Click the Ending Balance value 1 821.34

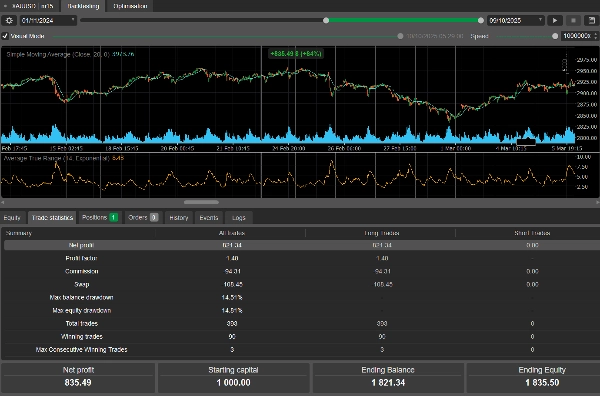(x=388, y=383)
